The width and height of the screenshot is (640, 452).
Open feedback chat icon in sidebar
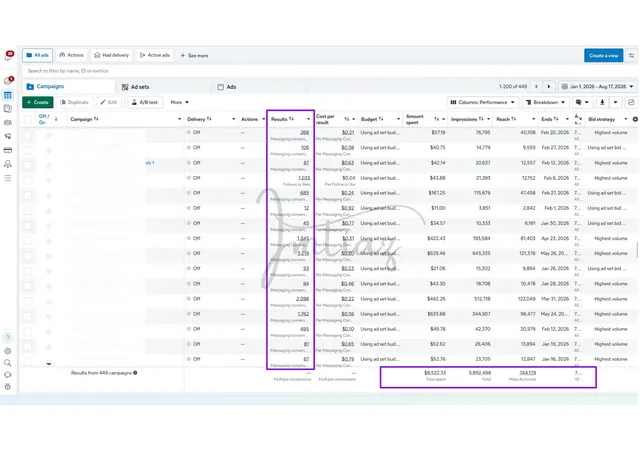tap(8, 375)
